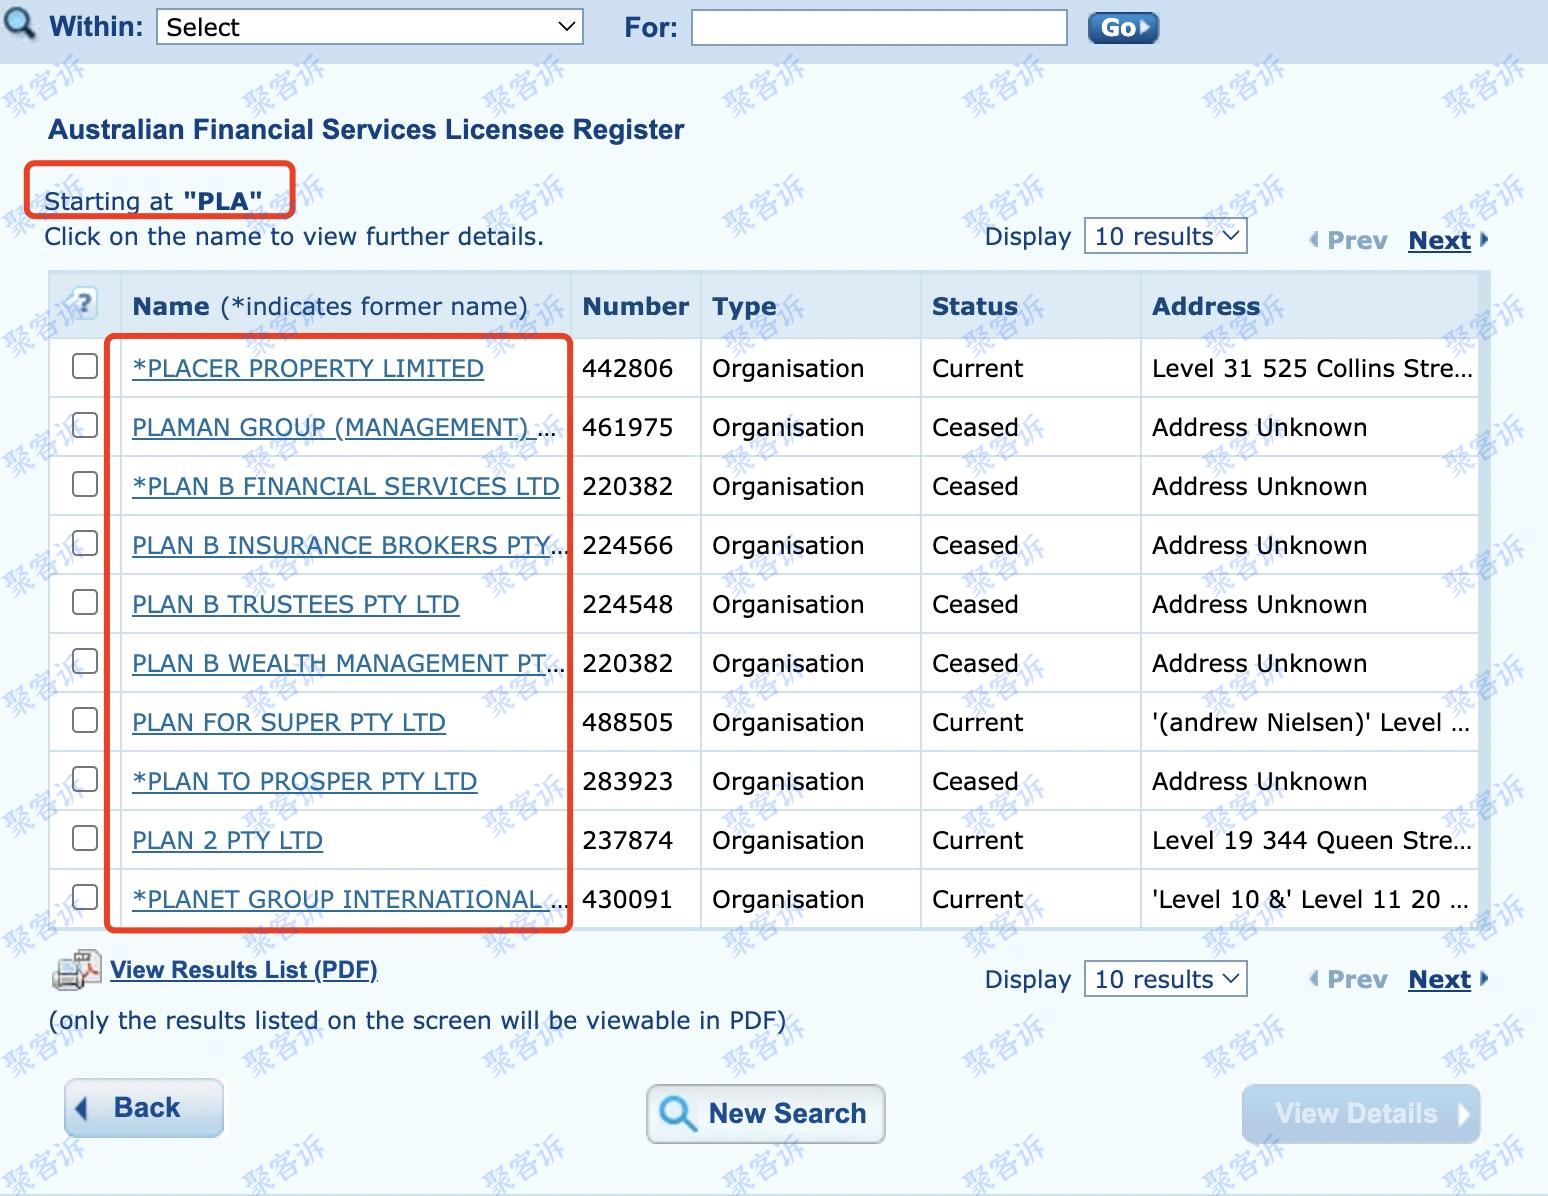The width and height of the screenshot is (1548, 1196).
Task: Check the PLAN B INSURANCE BROKERS row
Action: coord(85,544)
